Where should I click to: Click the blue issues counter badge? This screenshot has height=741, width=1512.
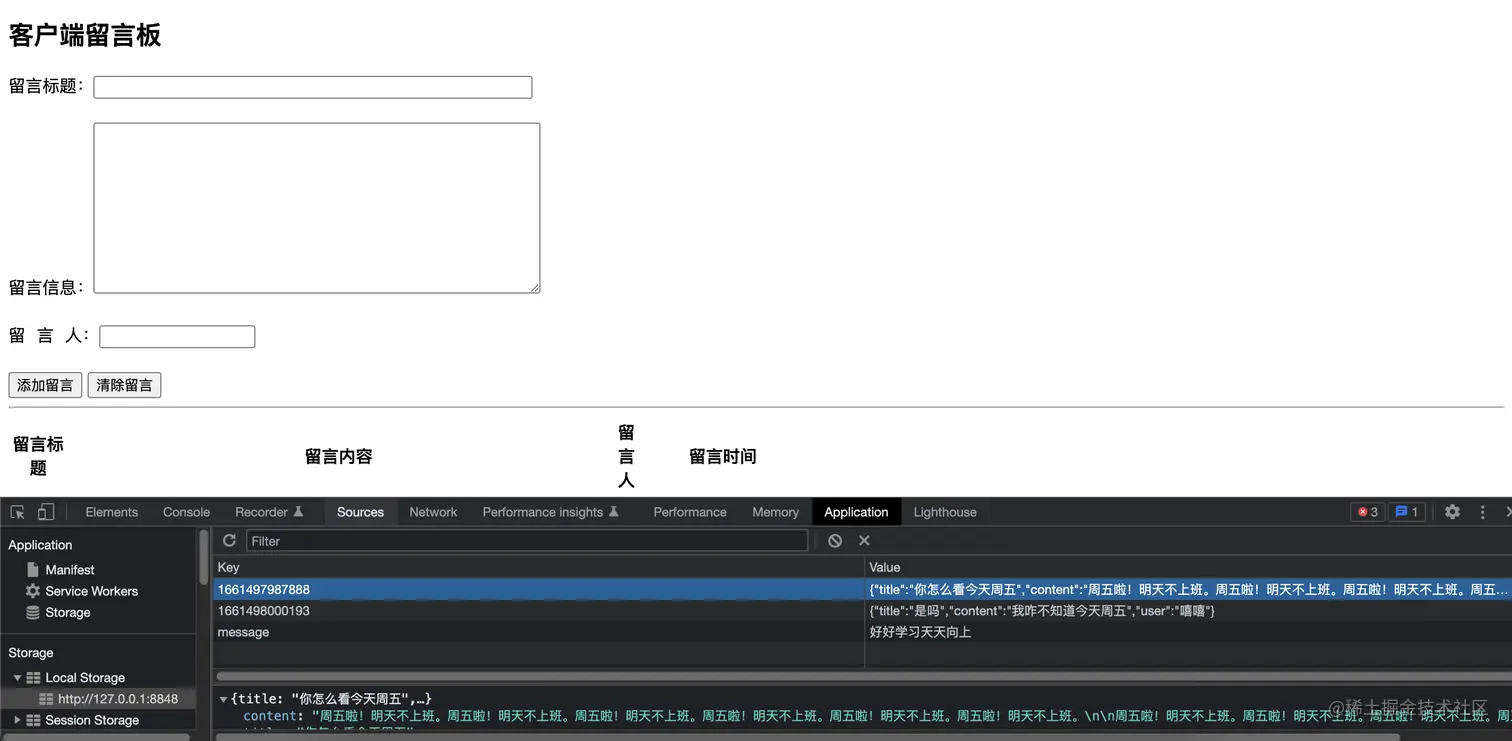(x=1406, y=512)
